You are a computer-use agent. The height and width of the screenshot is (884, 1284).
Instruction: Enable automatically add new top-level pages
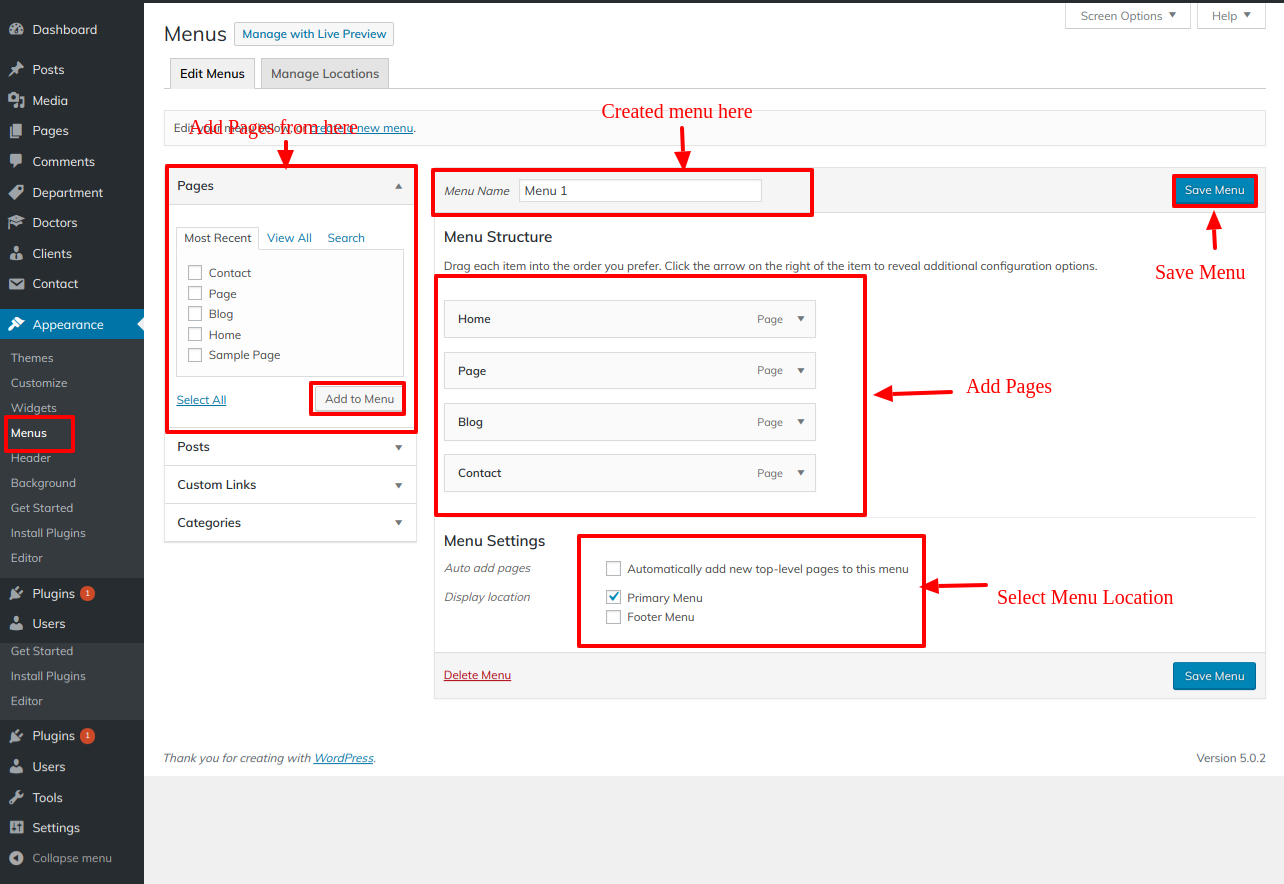[x=614, y=569]
